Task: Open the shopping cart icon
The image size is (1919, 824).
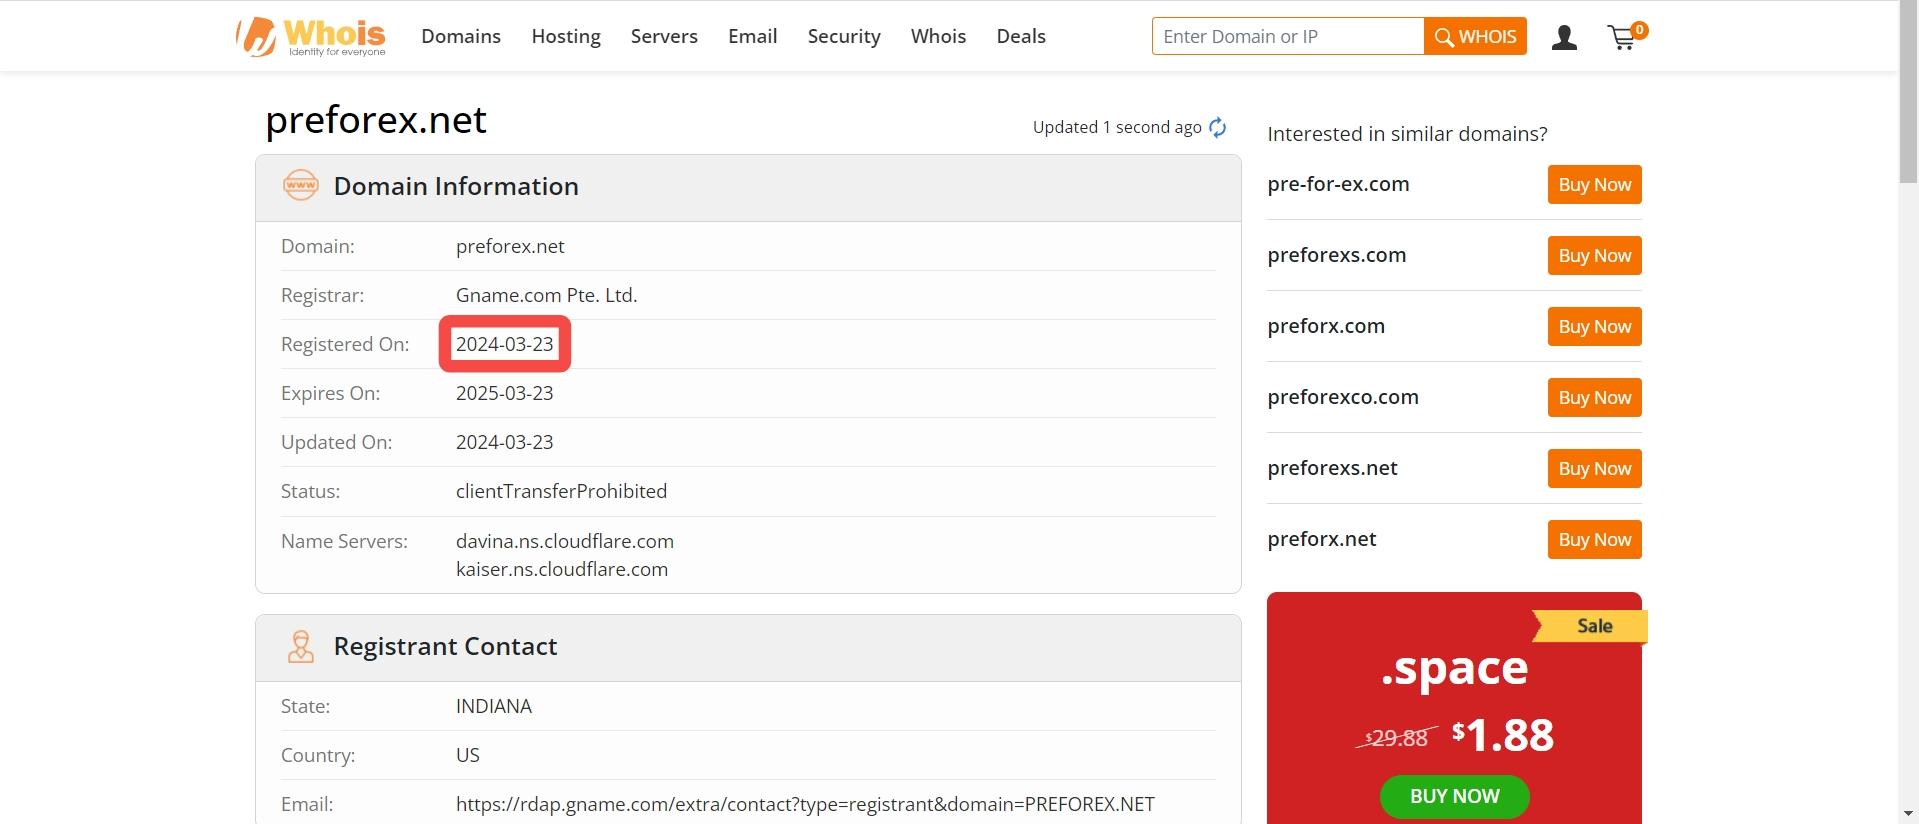Action: pos(1626,36)
